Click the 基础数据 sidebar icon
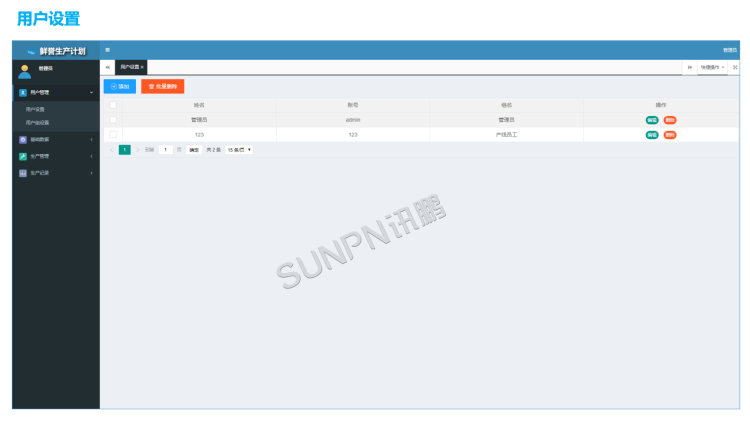750x425 pixels. [x=23, y=140]
